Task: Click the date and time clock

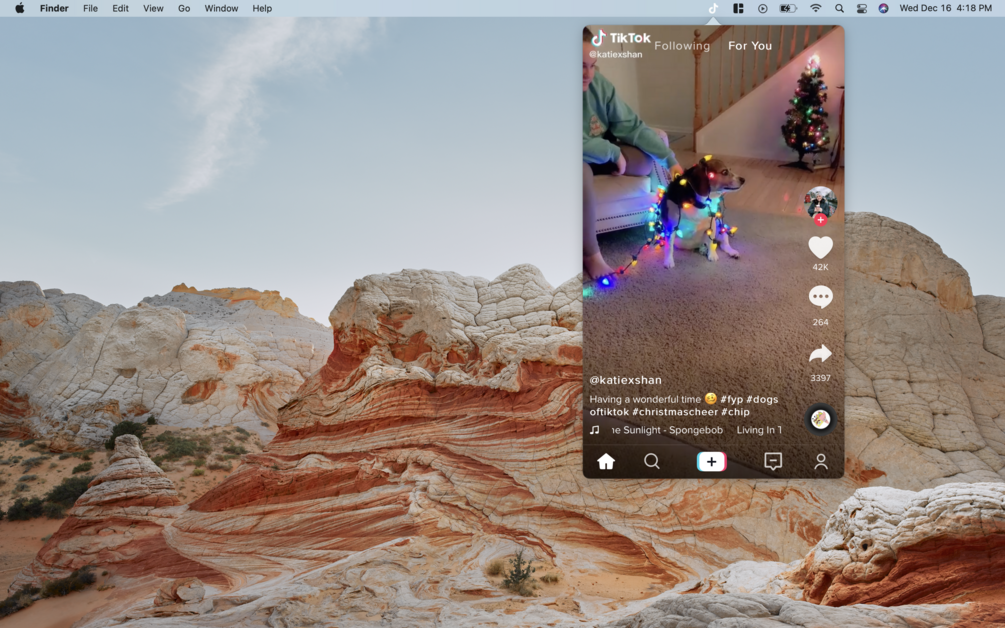Action: click(945, 8)
